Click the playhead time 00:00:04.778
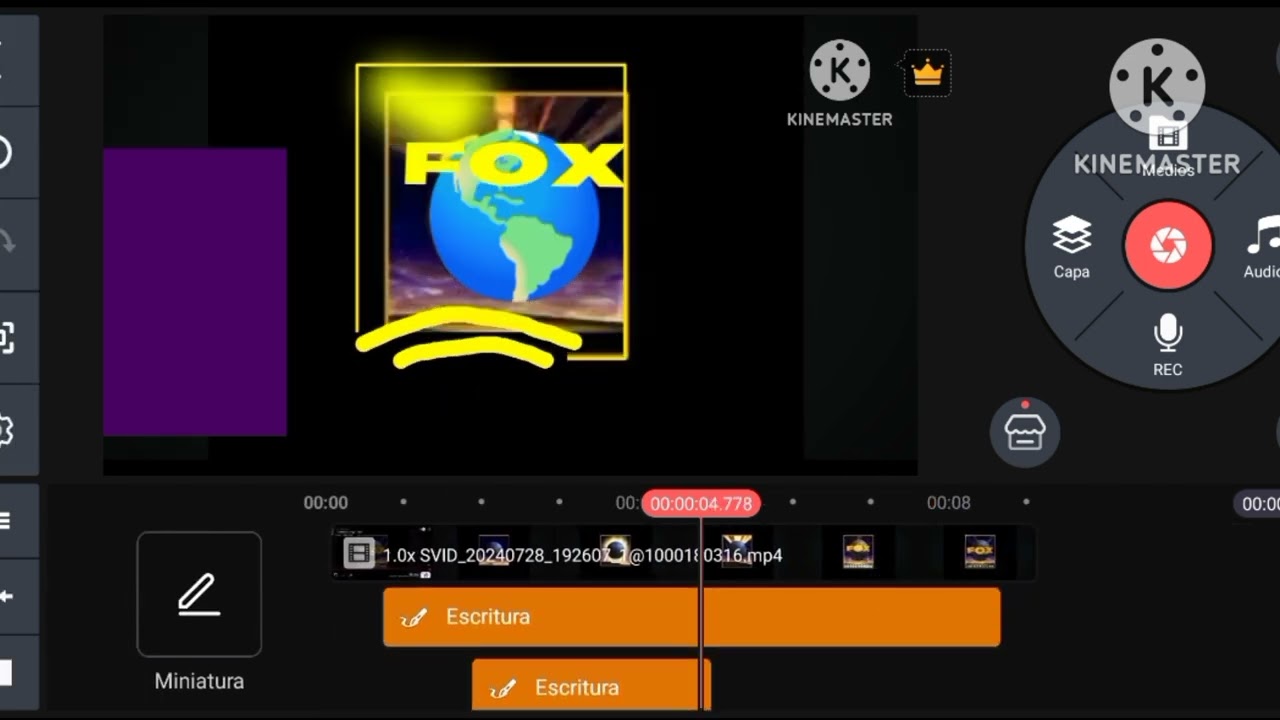The width and height of the screenshot is (1280, 720). coord(701,504)
